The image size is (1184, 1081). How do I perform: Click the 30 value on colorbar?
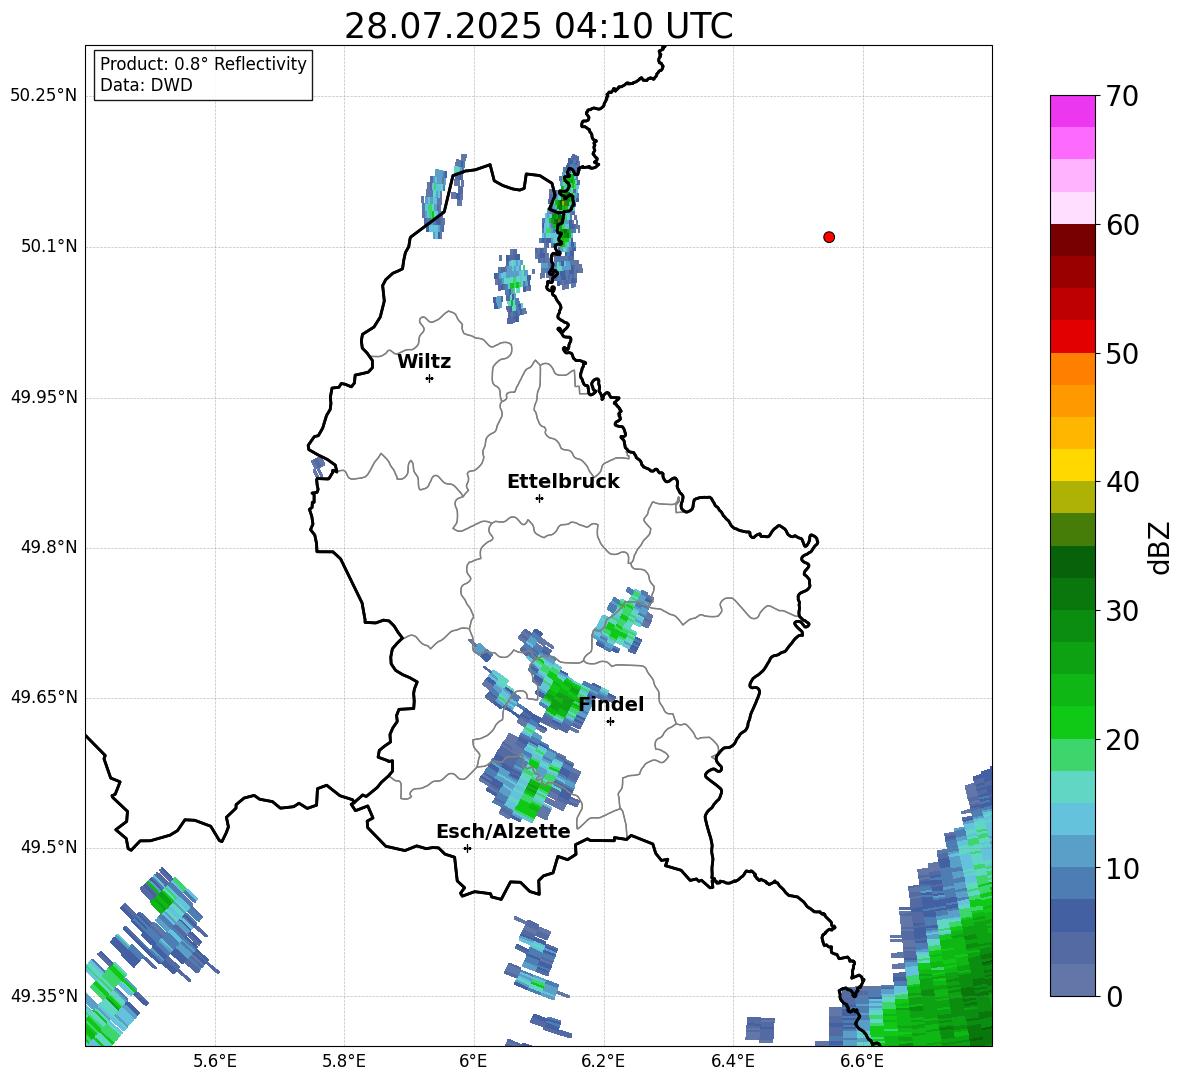tap(1122, 611)
